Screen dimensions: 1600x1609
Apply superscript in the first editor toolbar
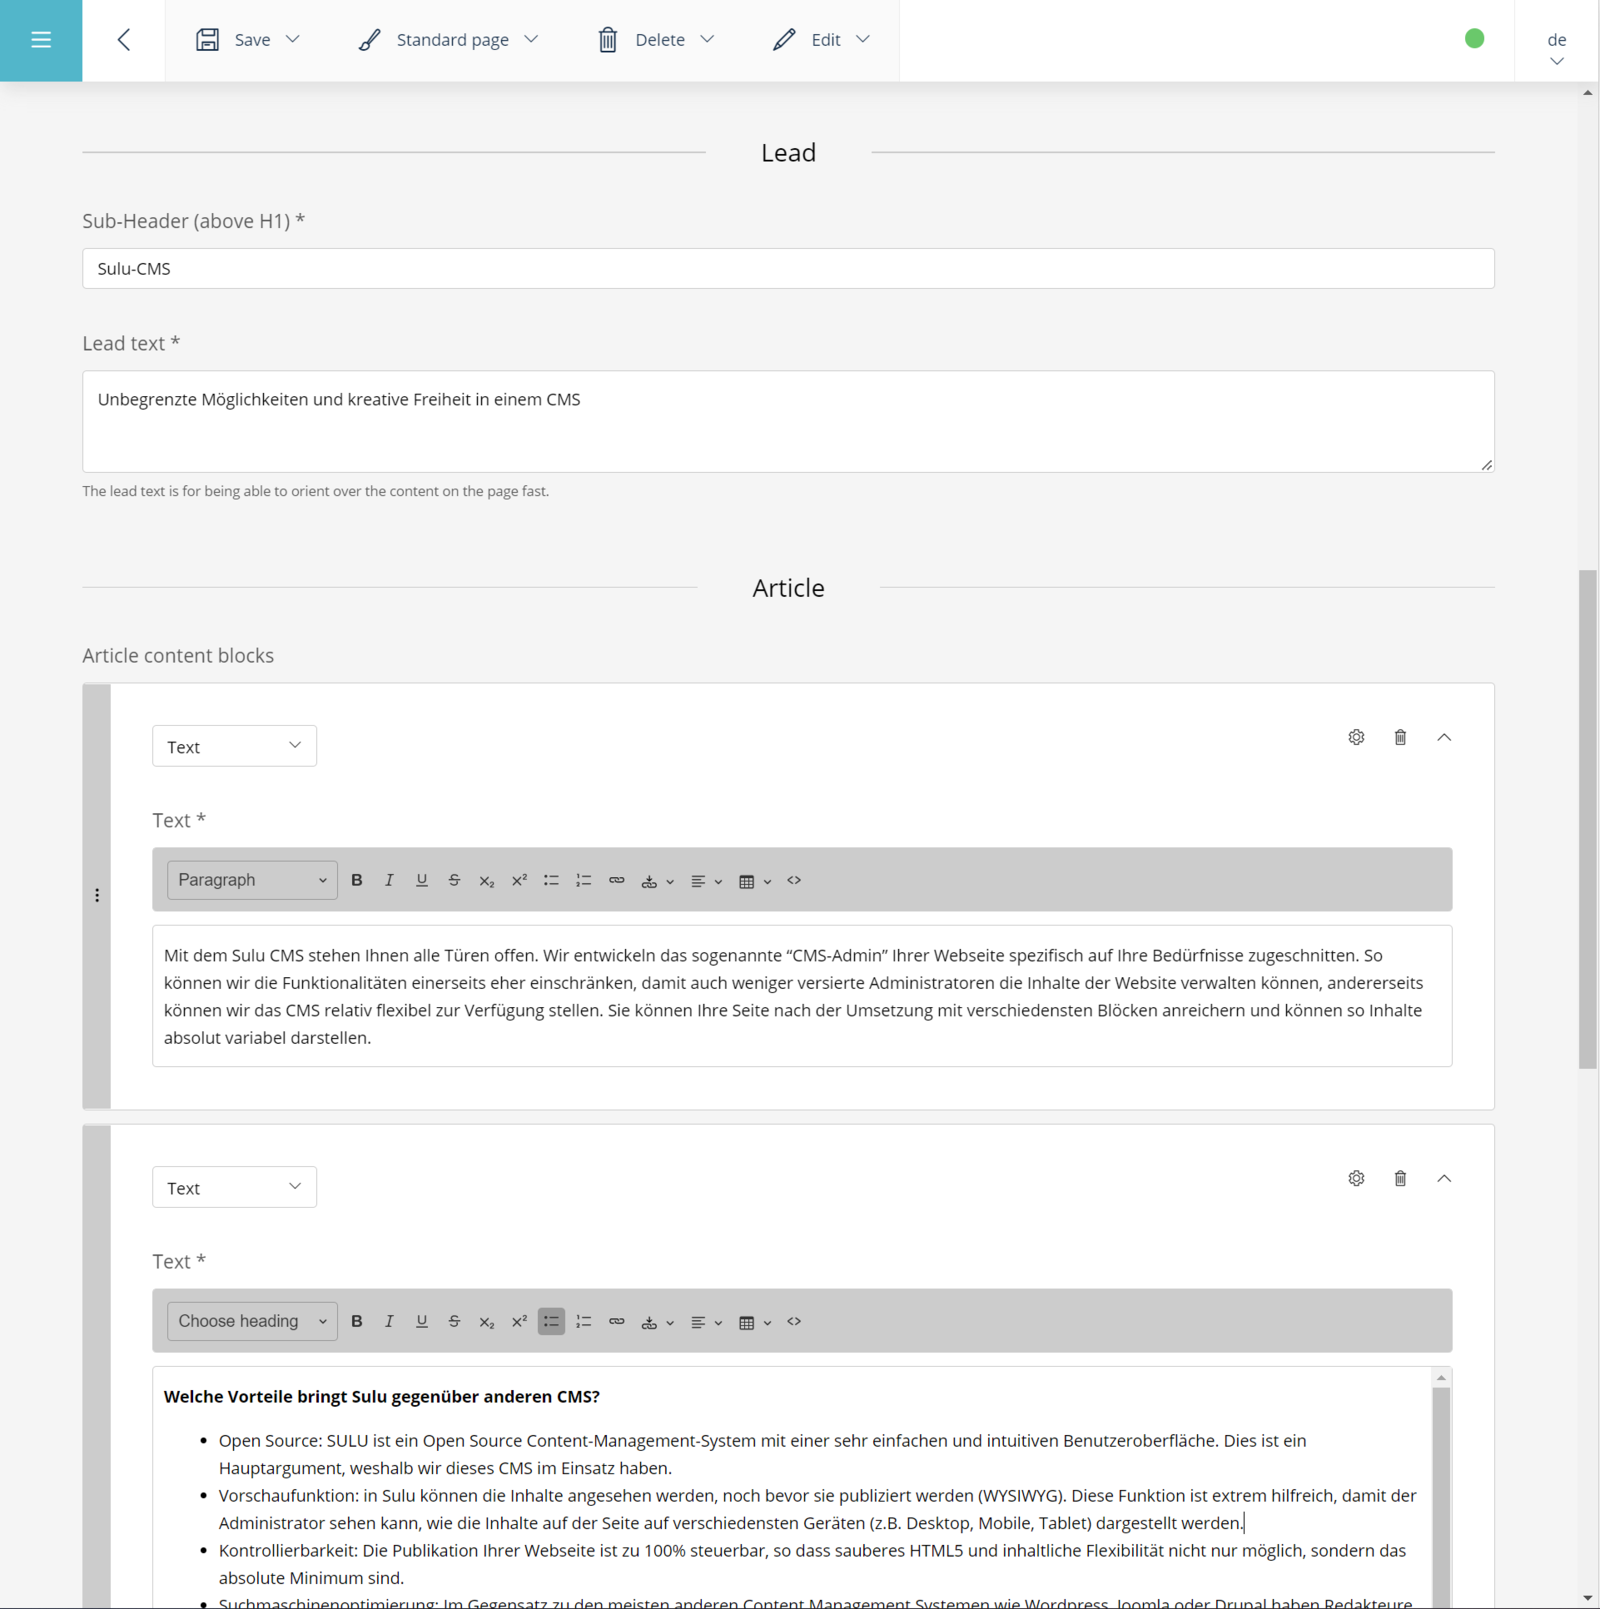click(x=519, y=880)
